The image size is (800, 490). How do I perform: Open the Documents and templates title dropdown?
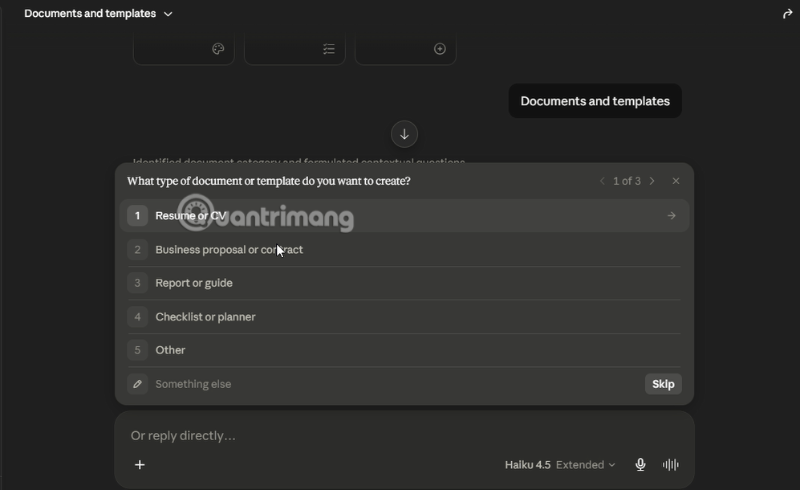click(98, 13)
